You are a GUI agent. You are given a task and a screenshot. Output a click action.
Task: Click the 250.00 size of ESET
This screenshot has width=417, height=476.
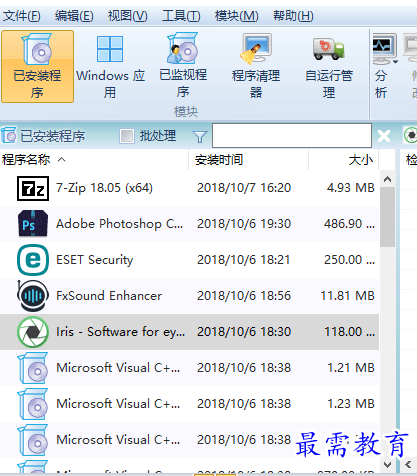pos(349,260)
